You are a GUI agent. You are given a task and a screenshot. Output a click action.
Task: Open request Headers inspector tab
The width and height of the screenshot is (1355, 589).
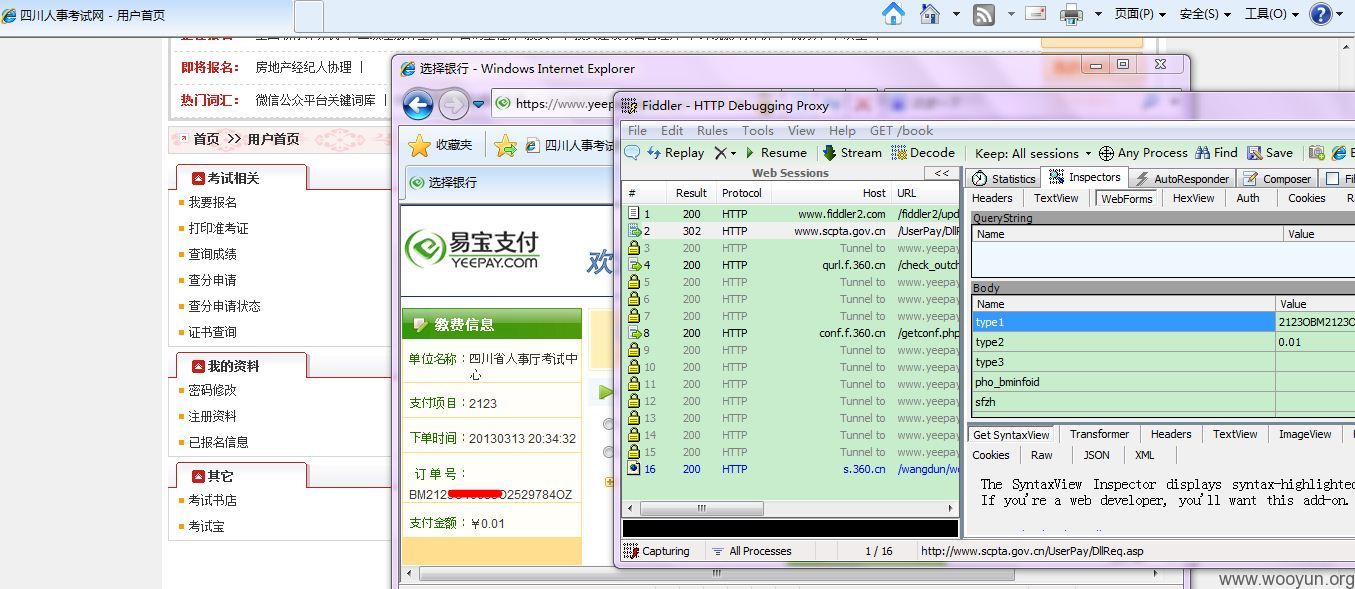point(992,198)
